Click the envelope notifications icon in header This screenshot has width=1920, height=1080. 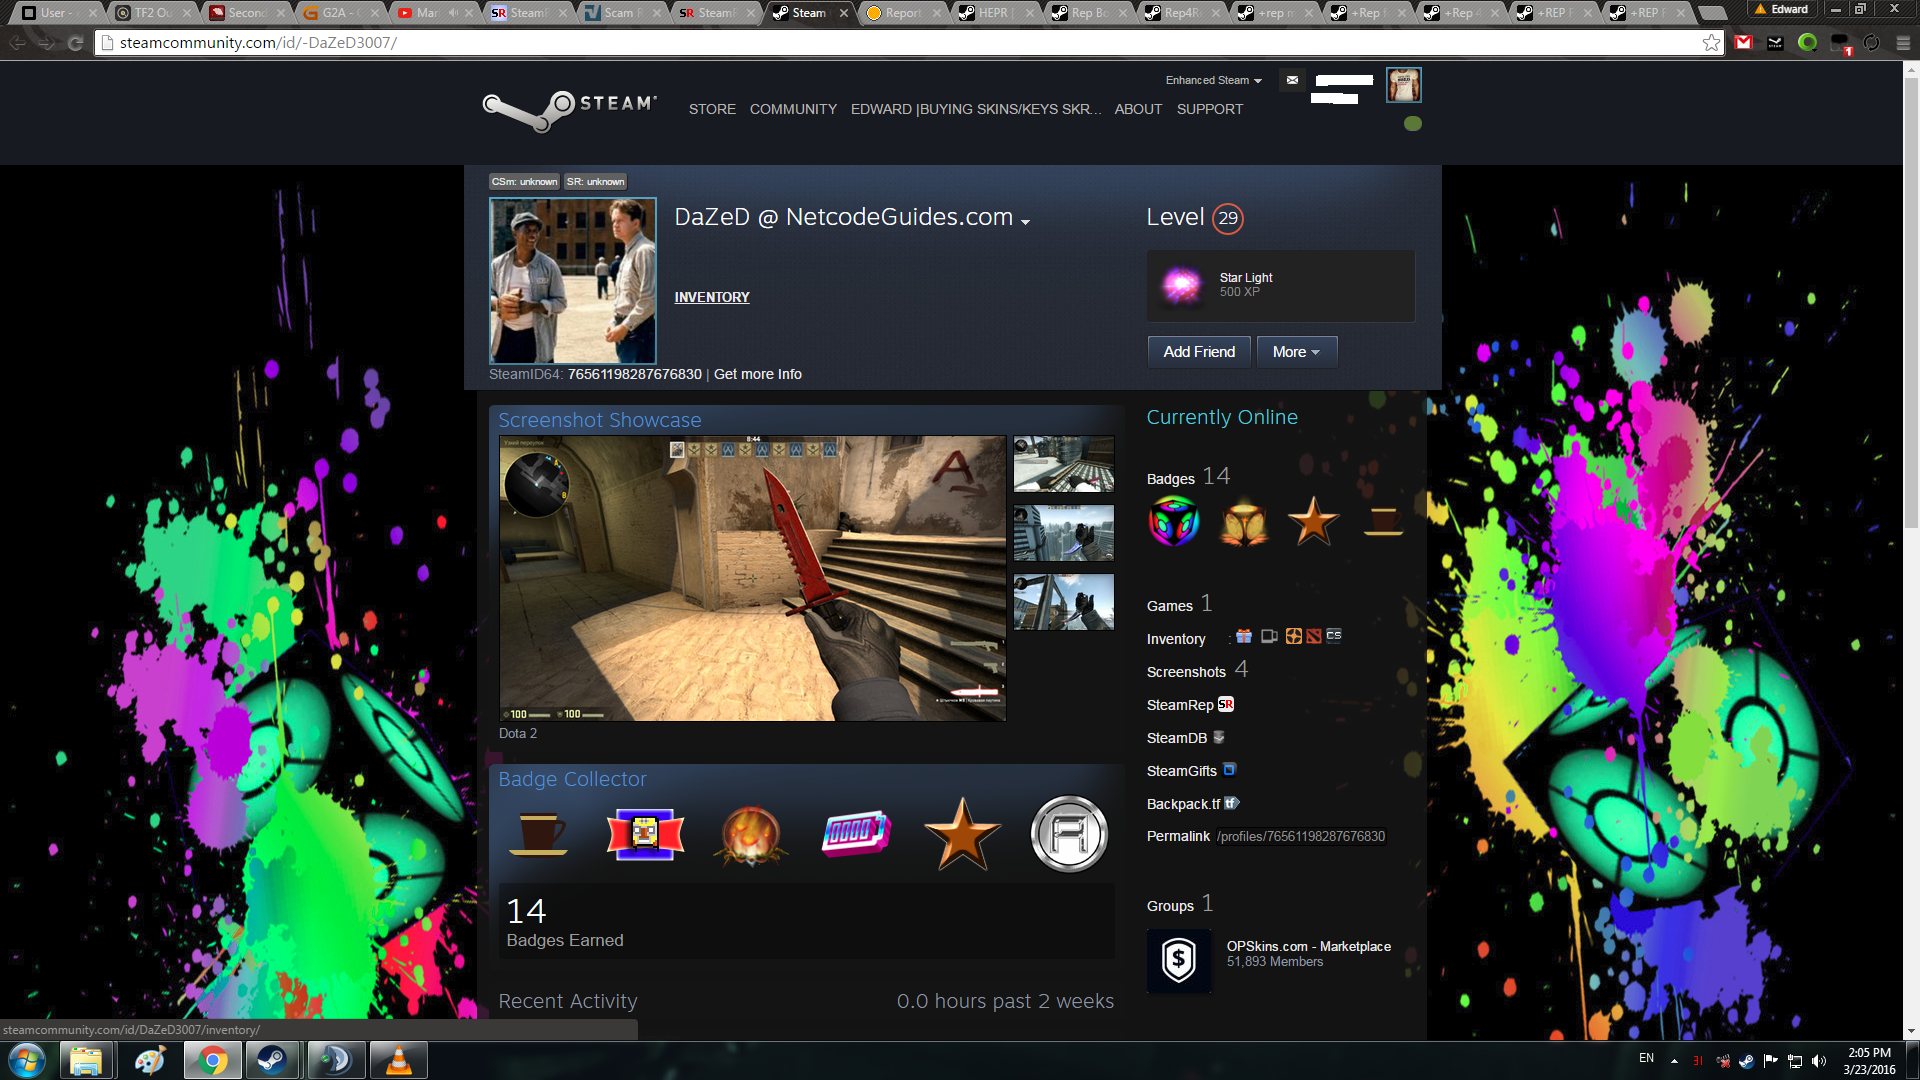(1292, 80)
